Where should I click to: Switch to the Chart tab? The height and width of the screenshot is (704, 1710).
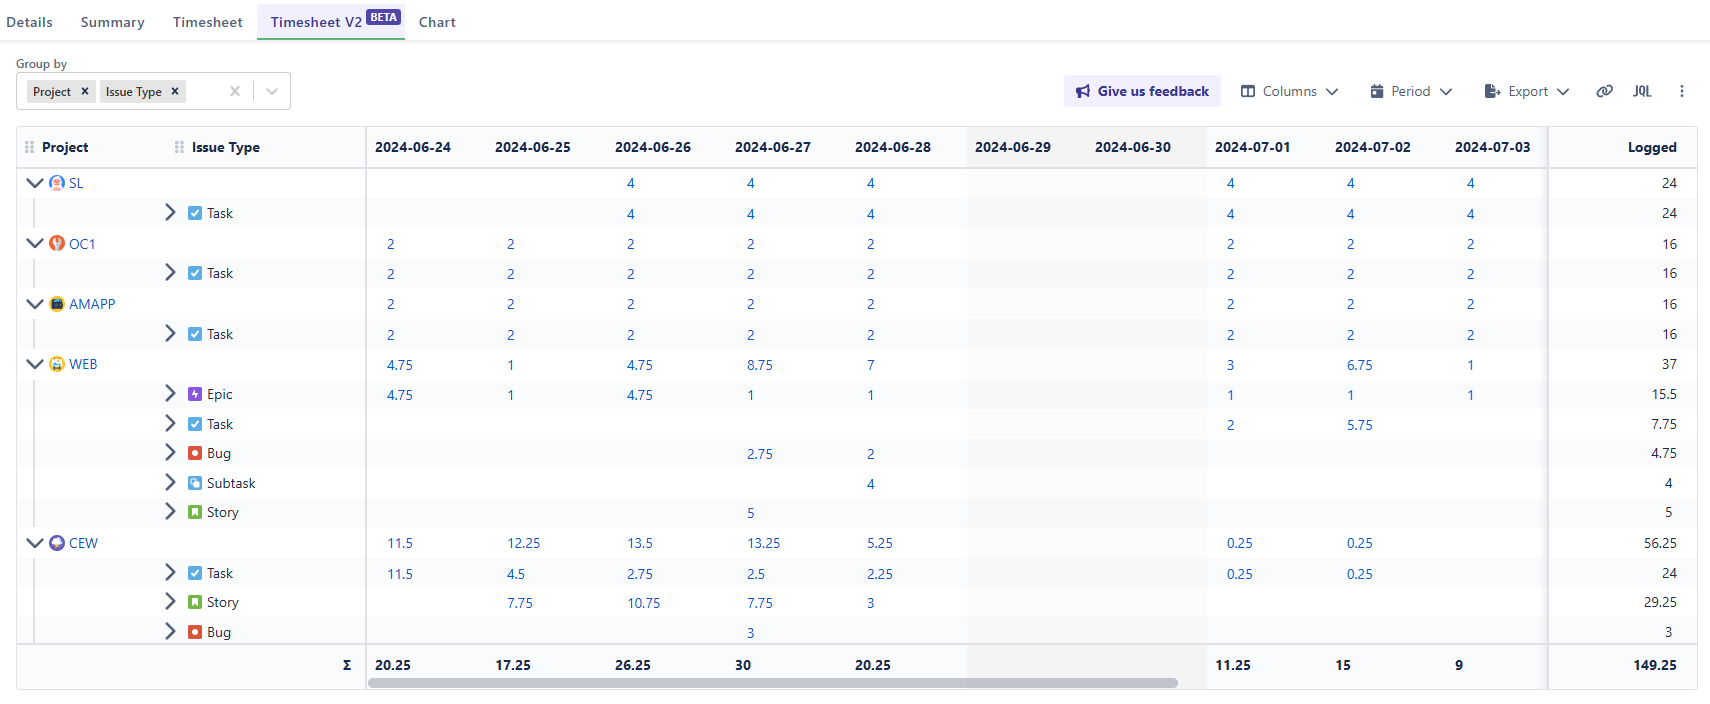tap(437, 22)
